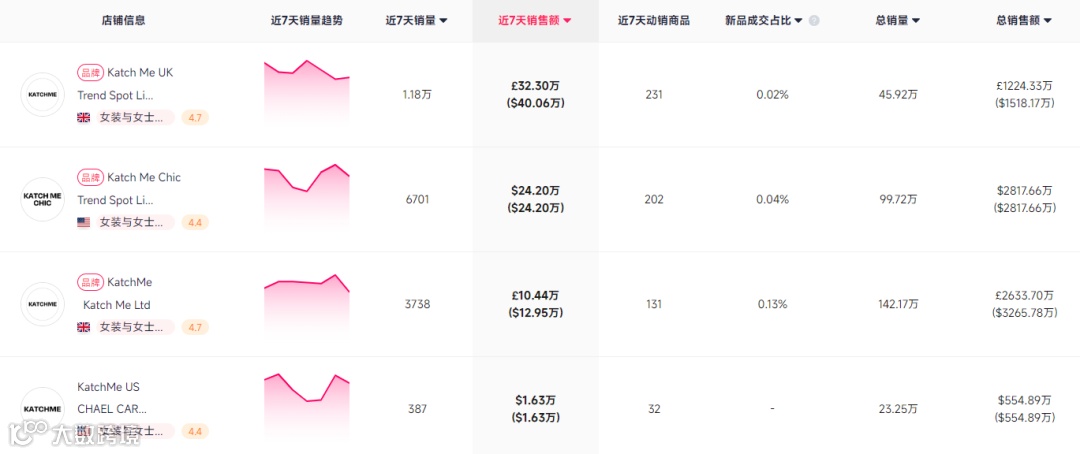
Task: Click the 品牌 badge on Katch Me UK
Action: 90,72
